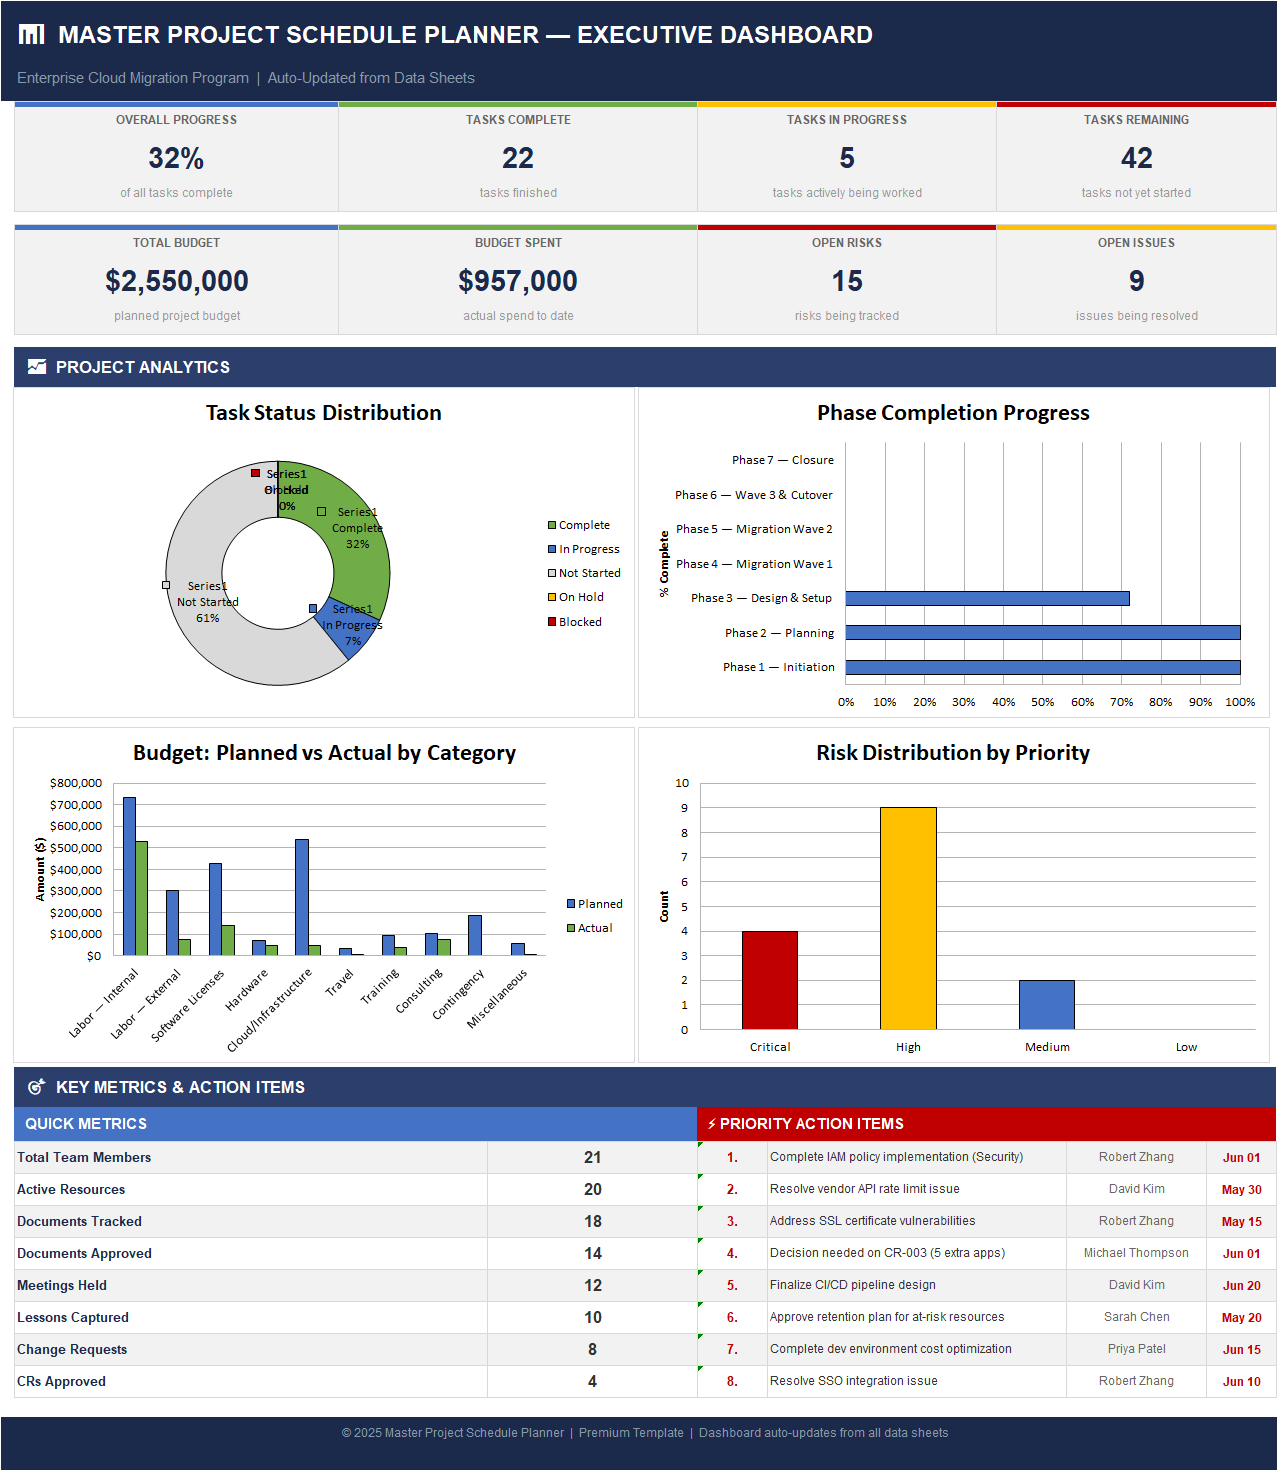Select the Overall Progress 32% card
Screen dimensions: 1277x1470
coord(176,157)
